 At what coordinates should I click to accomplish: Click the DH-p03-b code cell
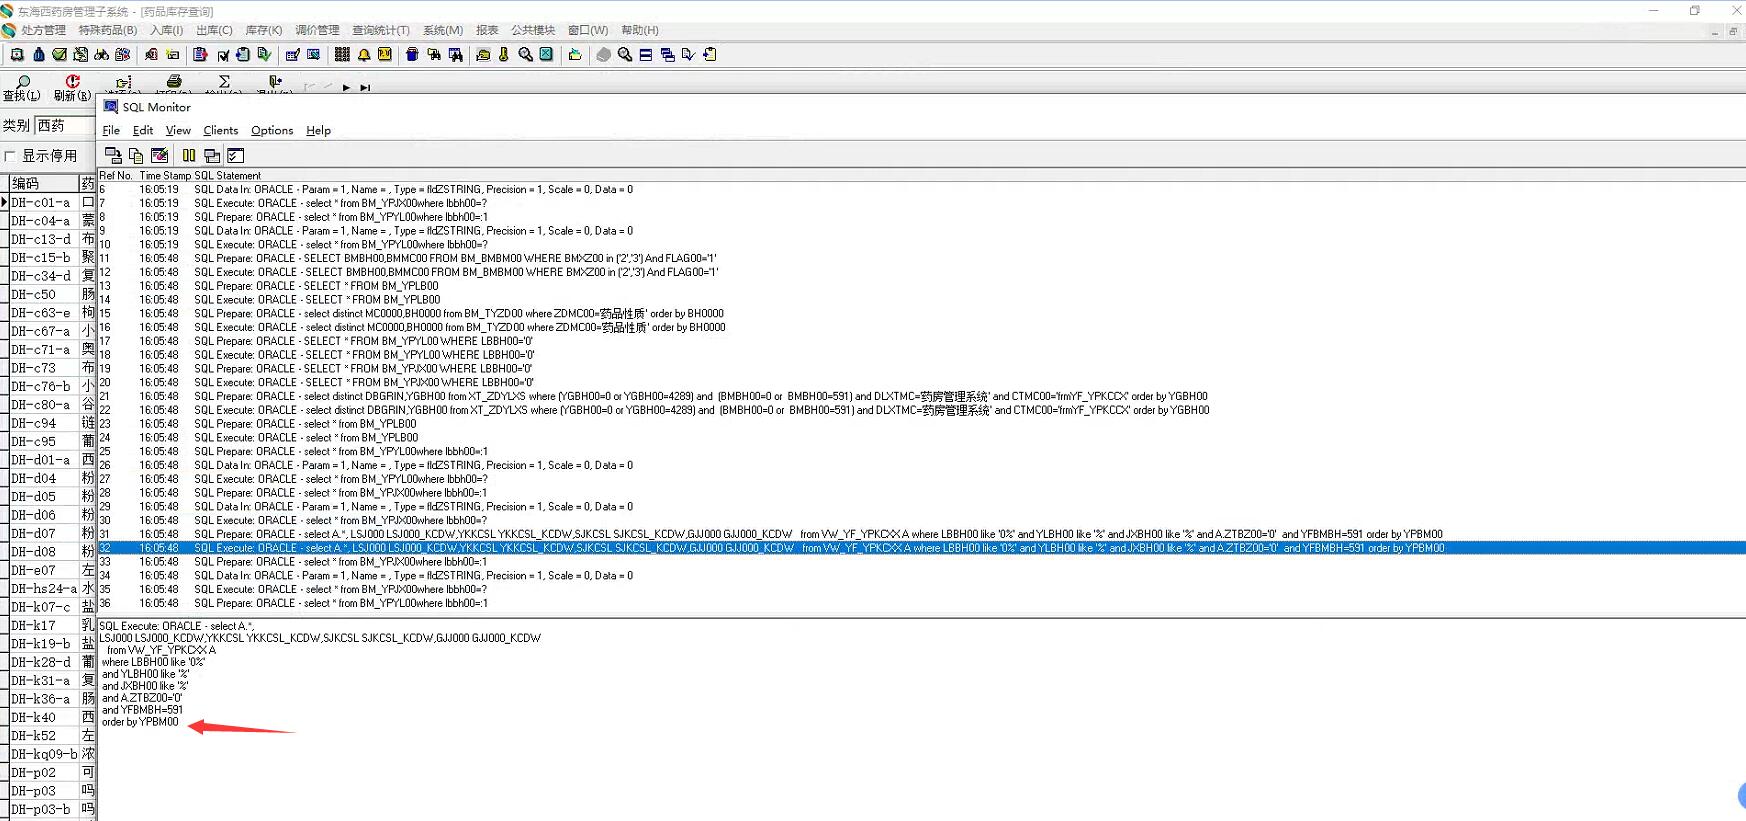(44, 809)
